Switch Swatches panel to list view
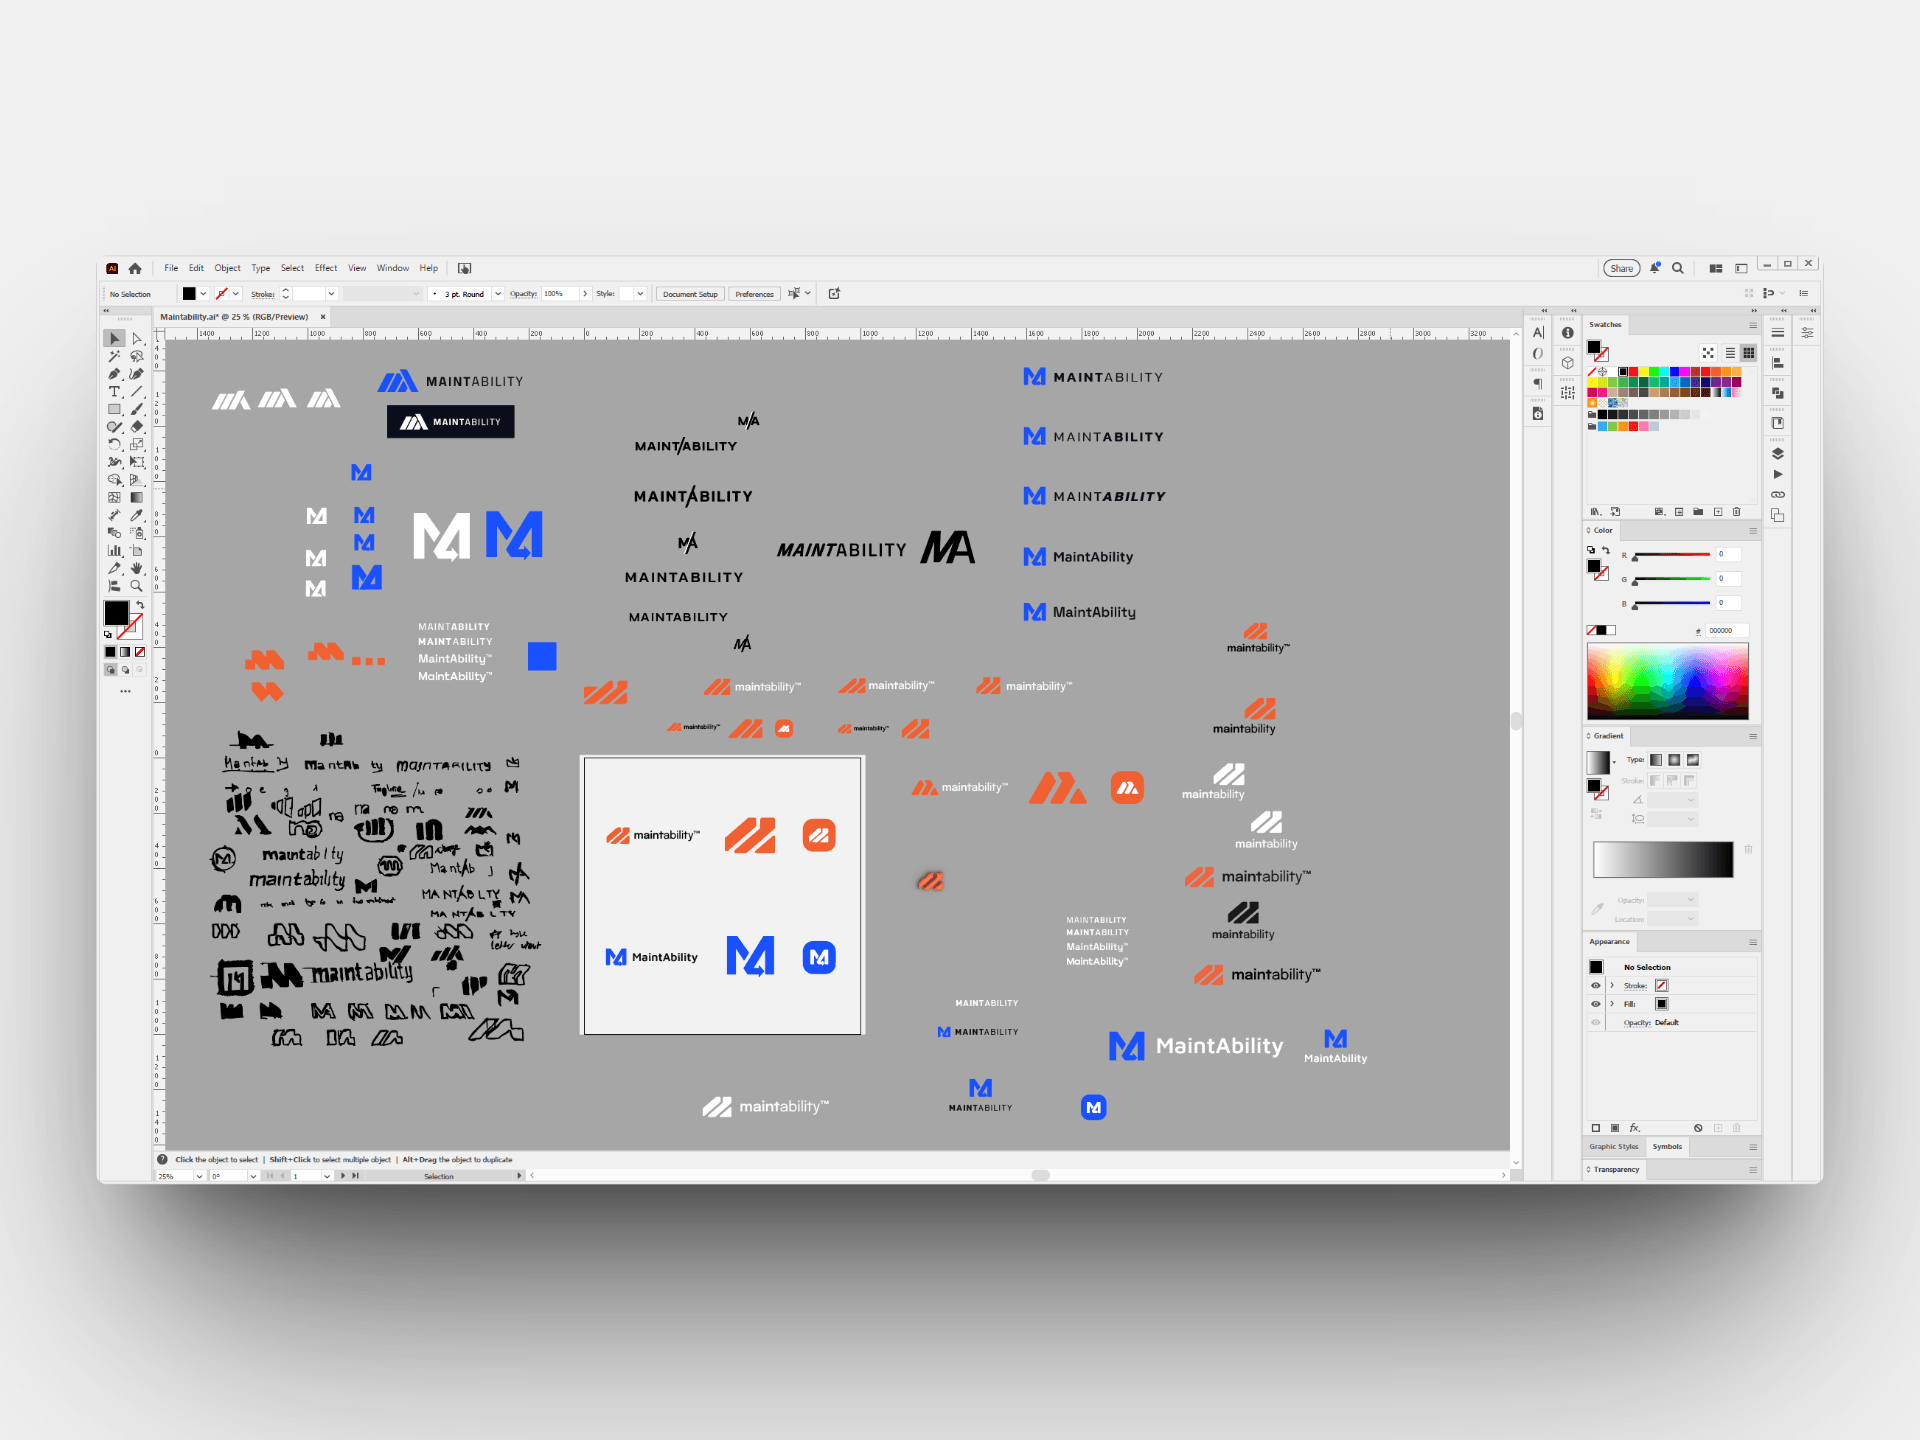 (x=1730, y=353)
